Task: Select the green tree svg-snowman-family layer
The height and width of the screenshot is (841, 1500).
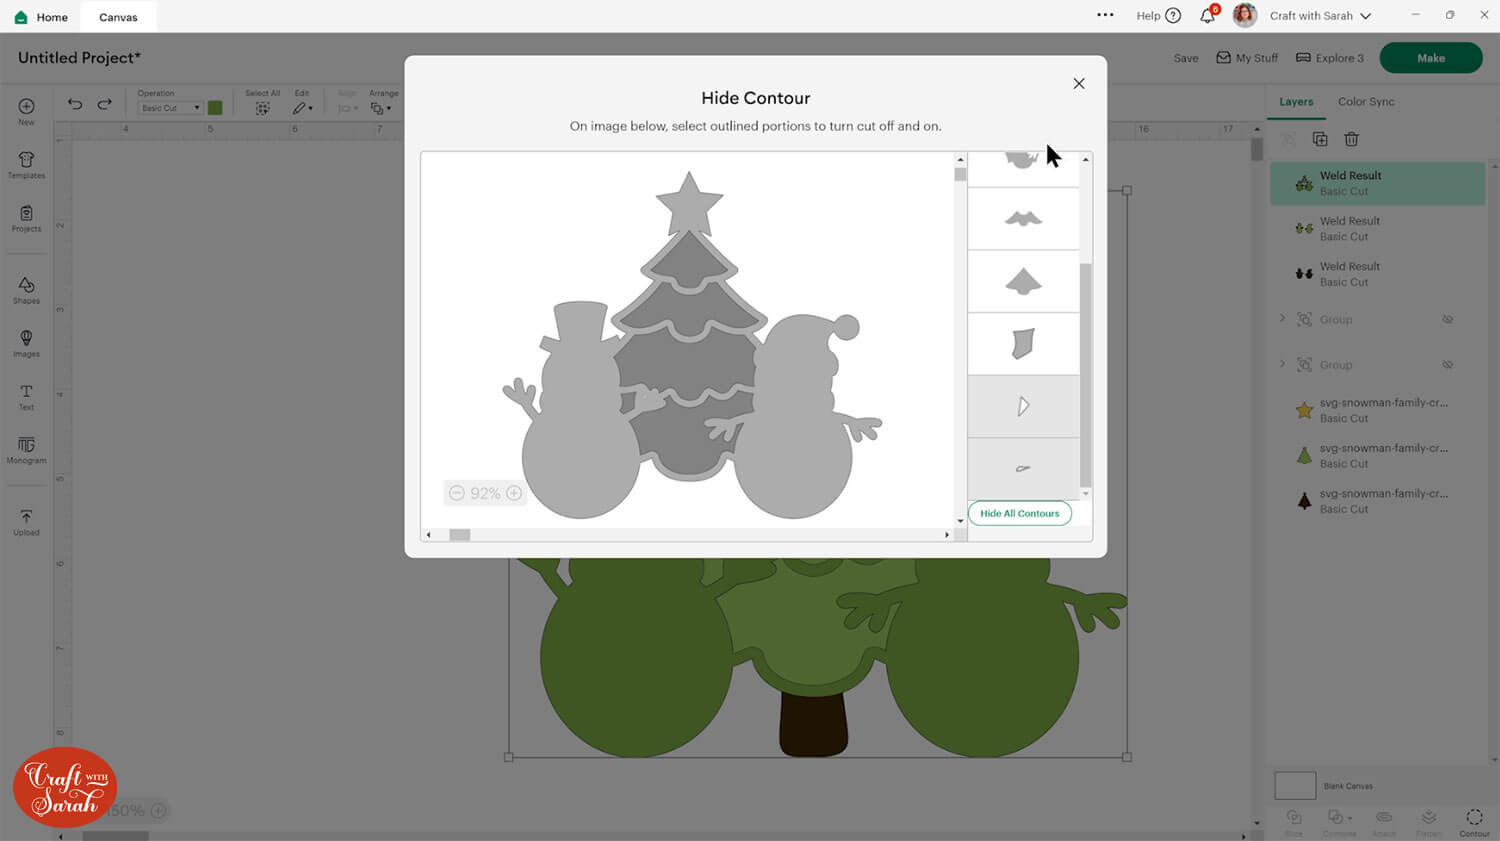Action: (x=1377, y=456)
